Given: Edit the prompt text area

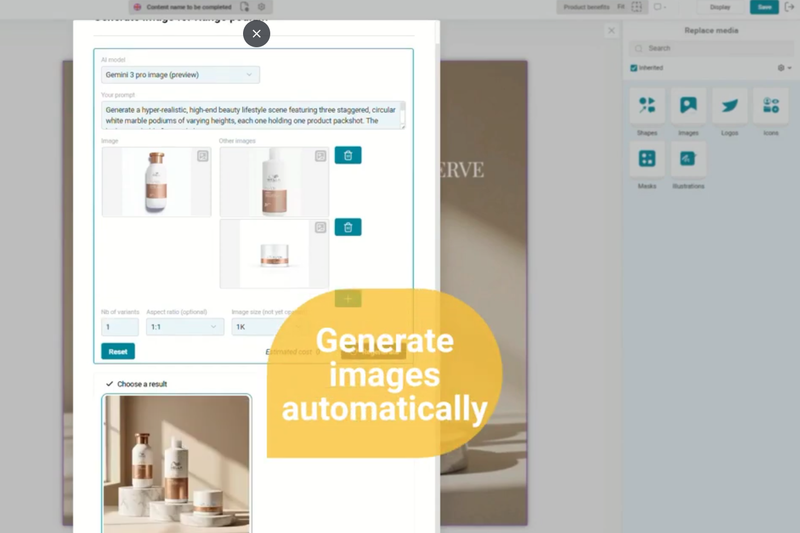Looking at the screenshot, I should tap(253, 115).
